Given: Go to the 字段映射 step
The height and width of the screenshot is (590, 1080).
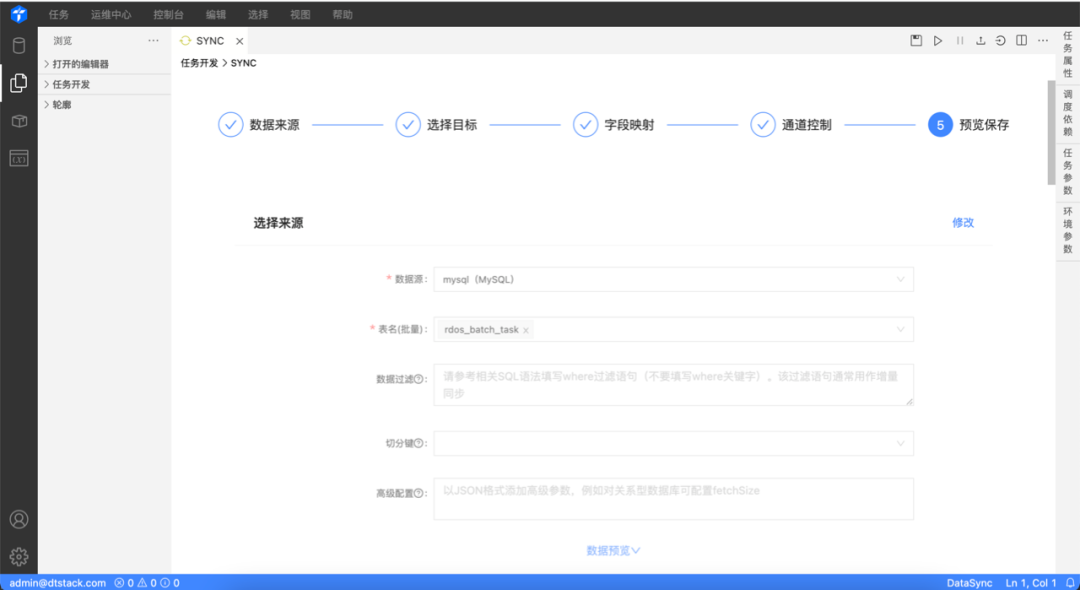Looking at the screenshot, I should click(x=614, y=125).
